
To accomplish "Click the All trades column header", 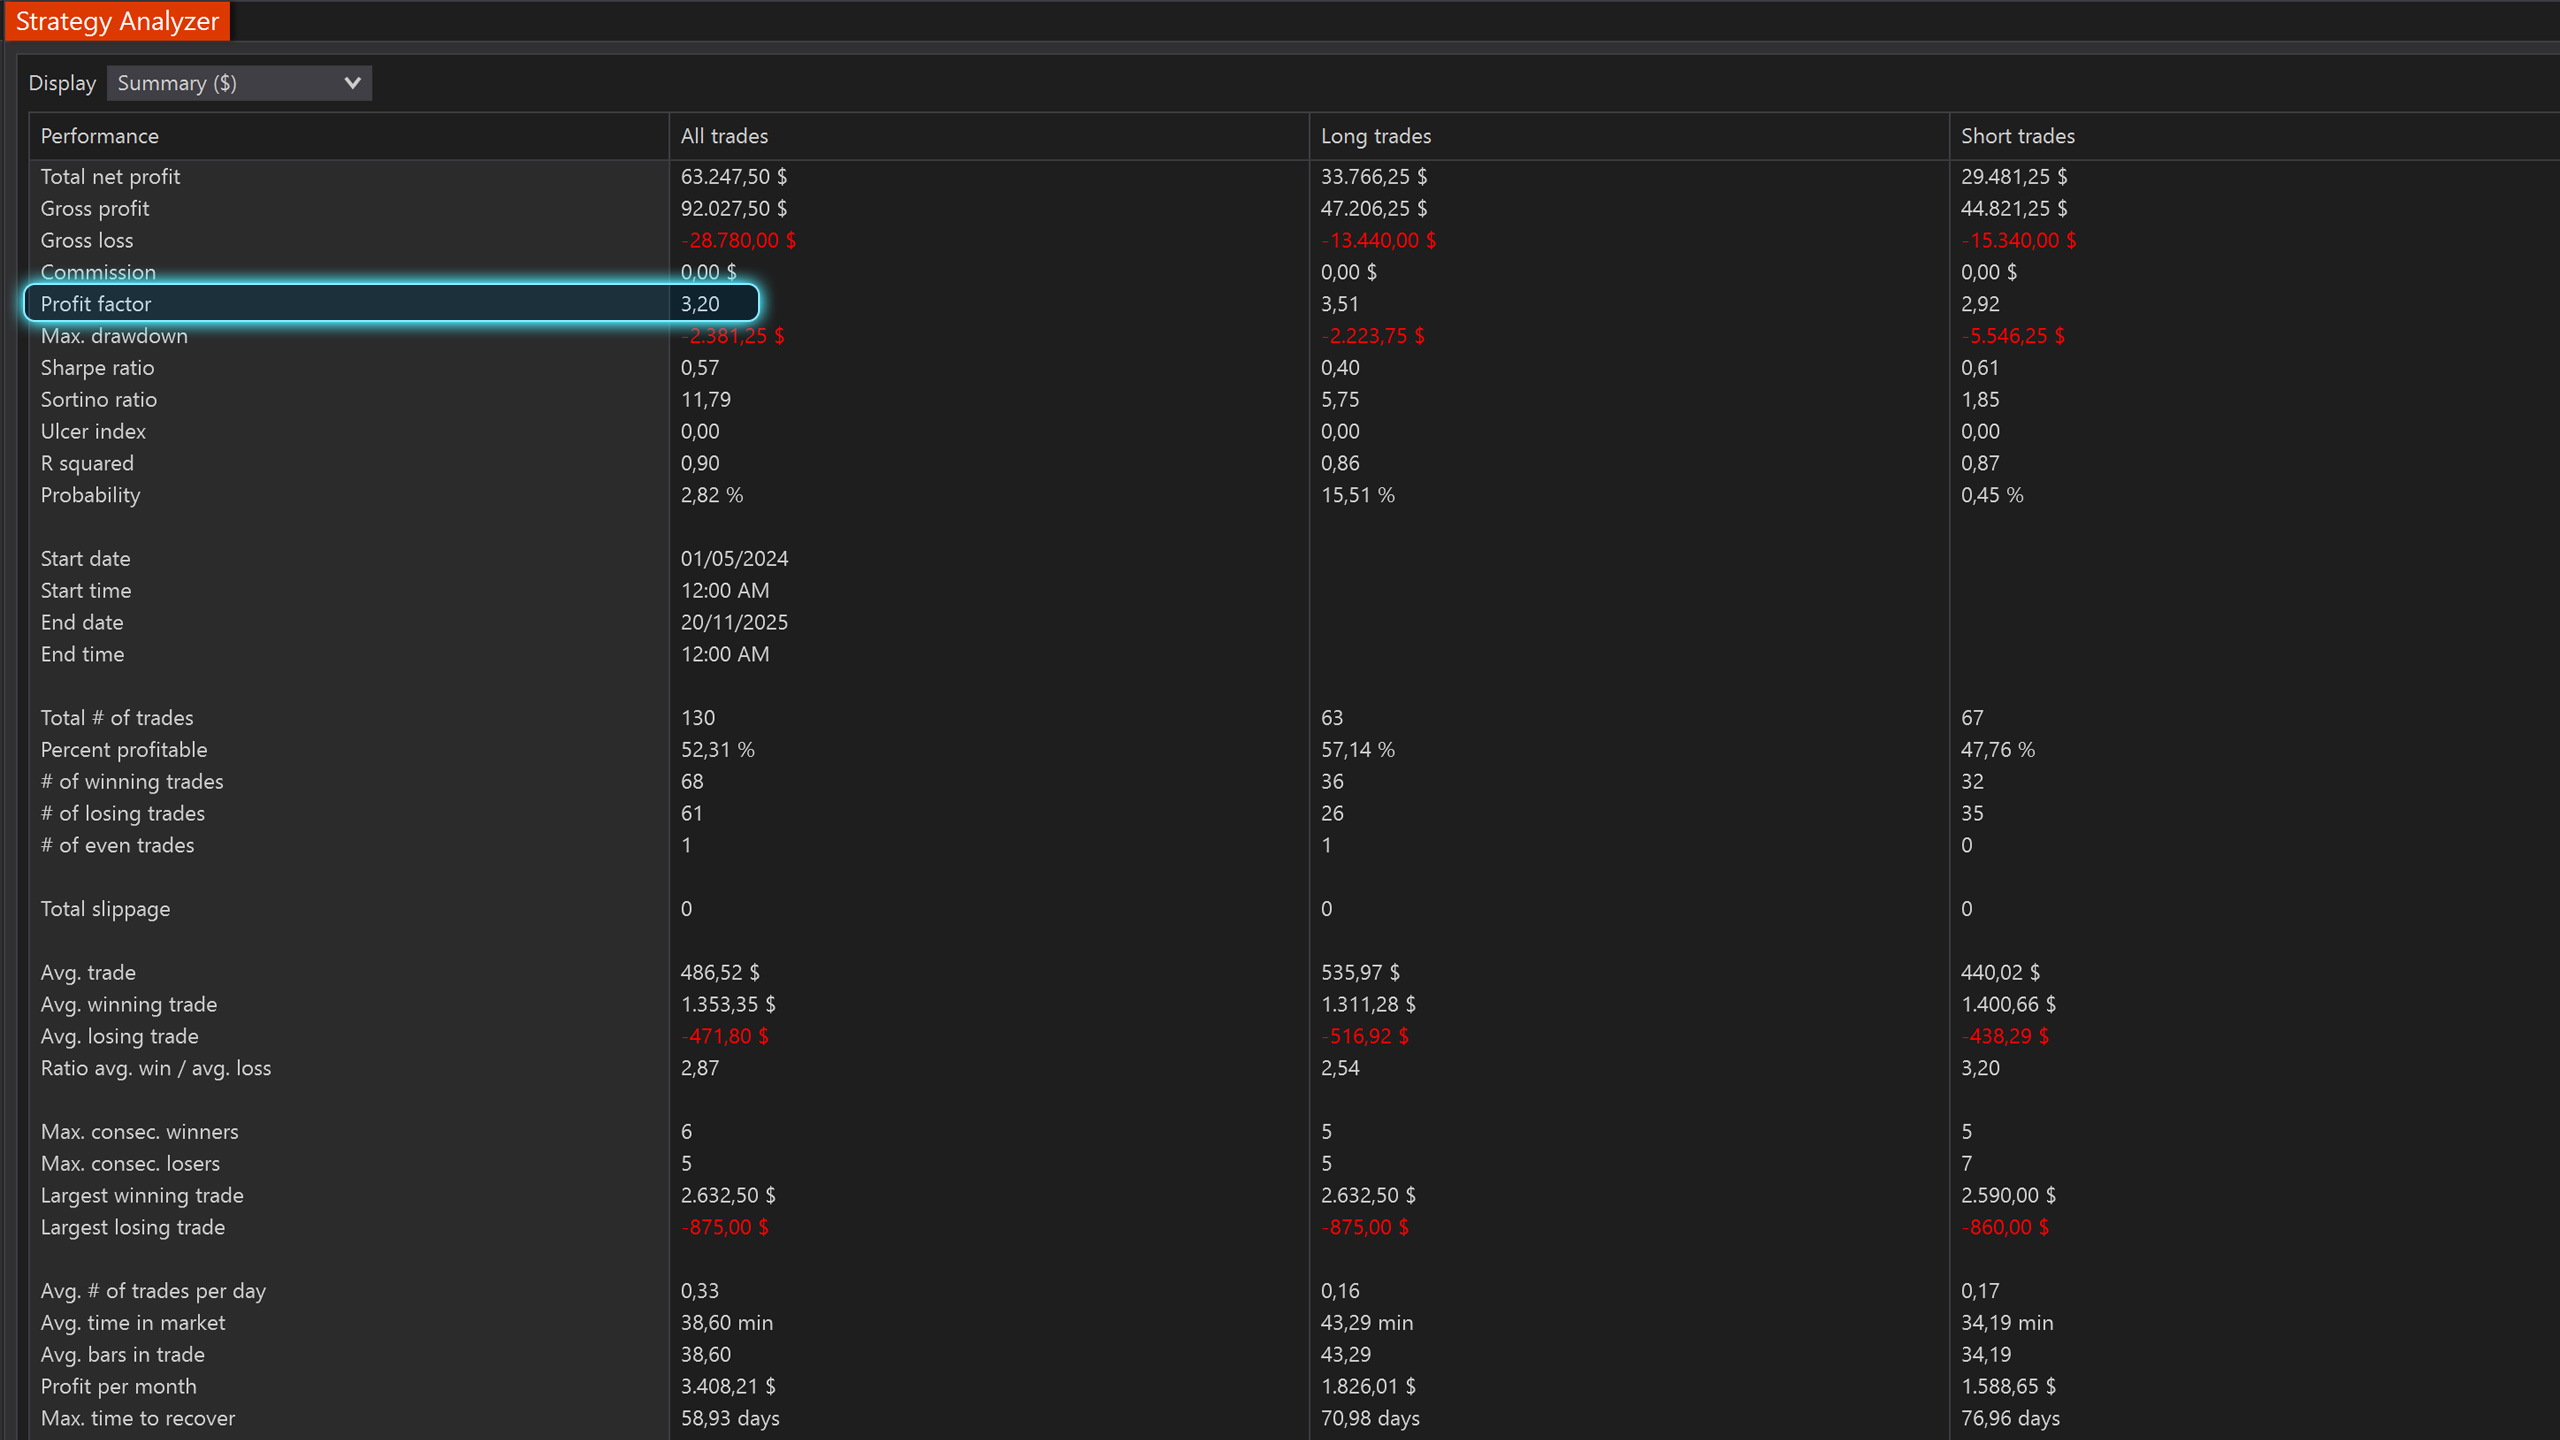I will tap(724, 136).
